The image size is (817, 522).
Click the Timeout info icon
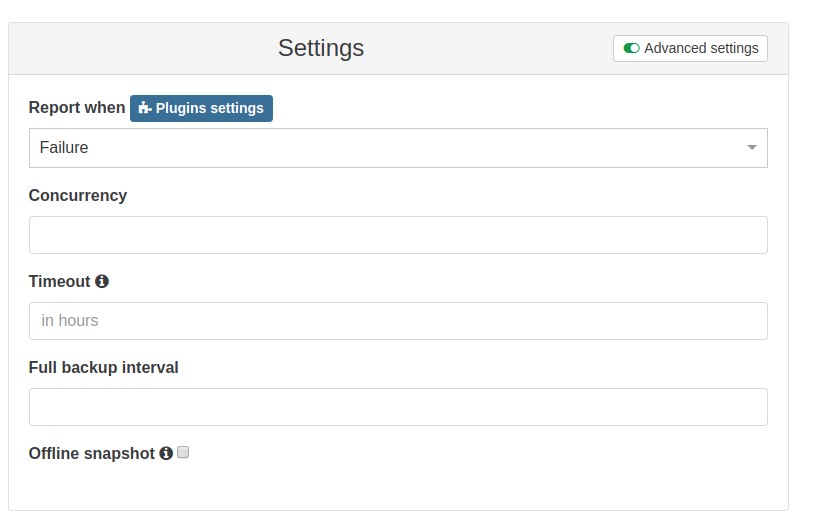[x=102, y=281]
